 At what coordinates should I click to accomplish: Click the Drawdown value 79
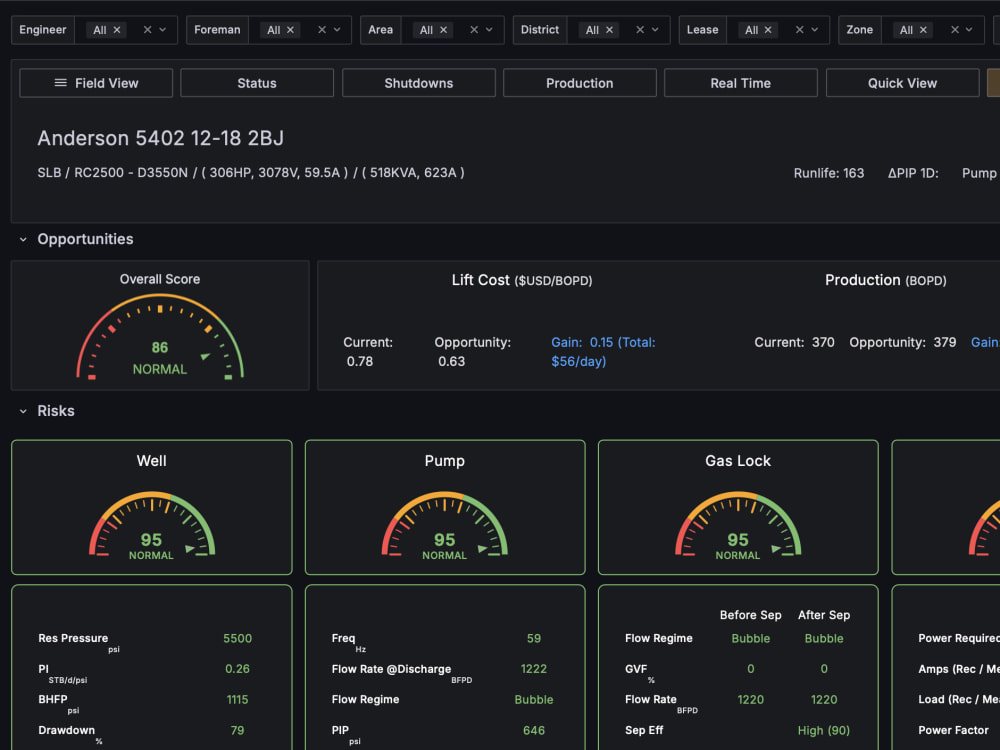click(x=237, y=730)
